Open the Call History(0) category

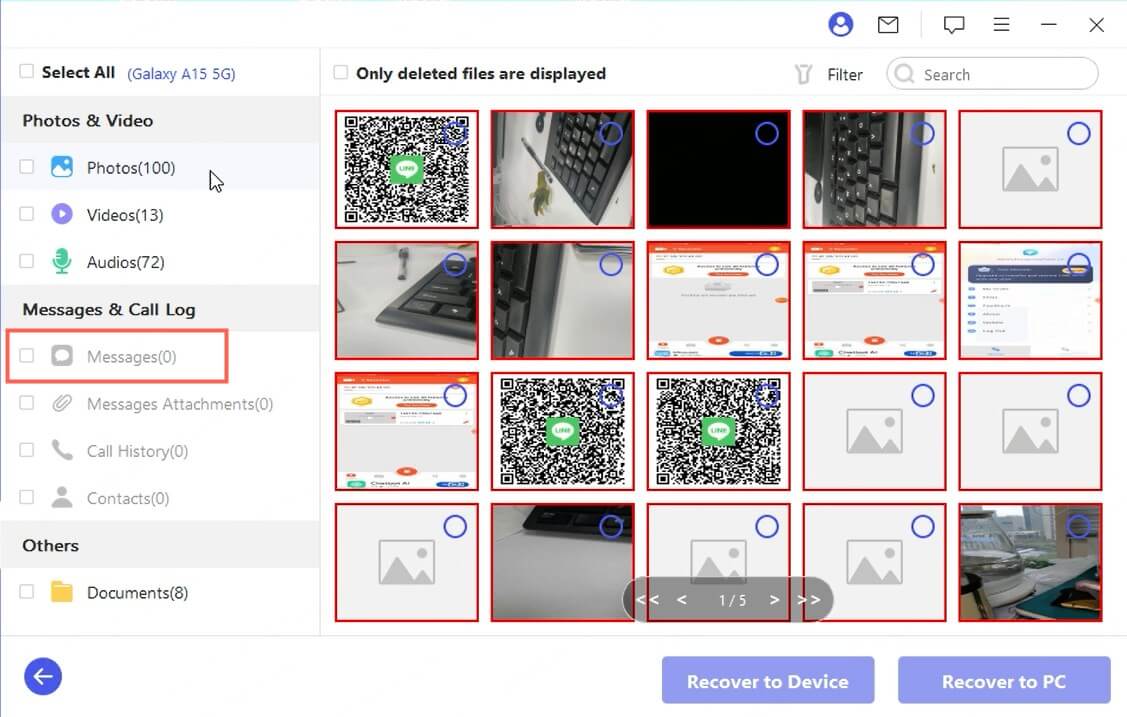(160, 450)
